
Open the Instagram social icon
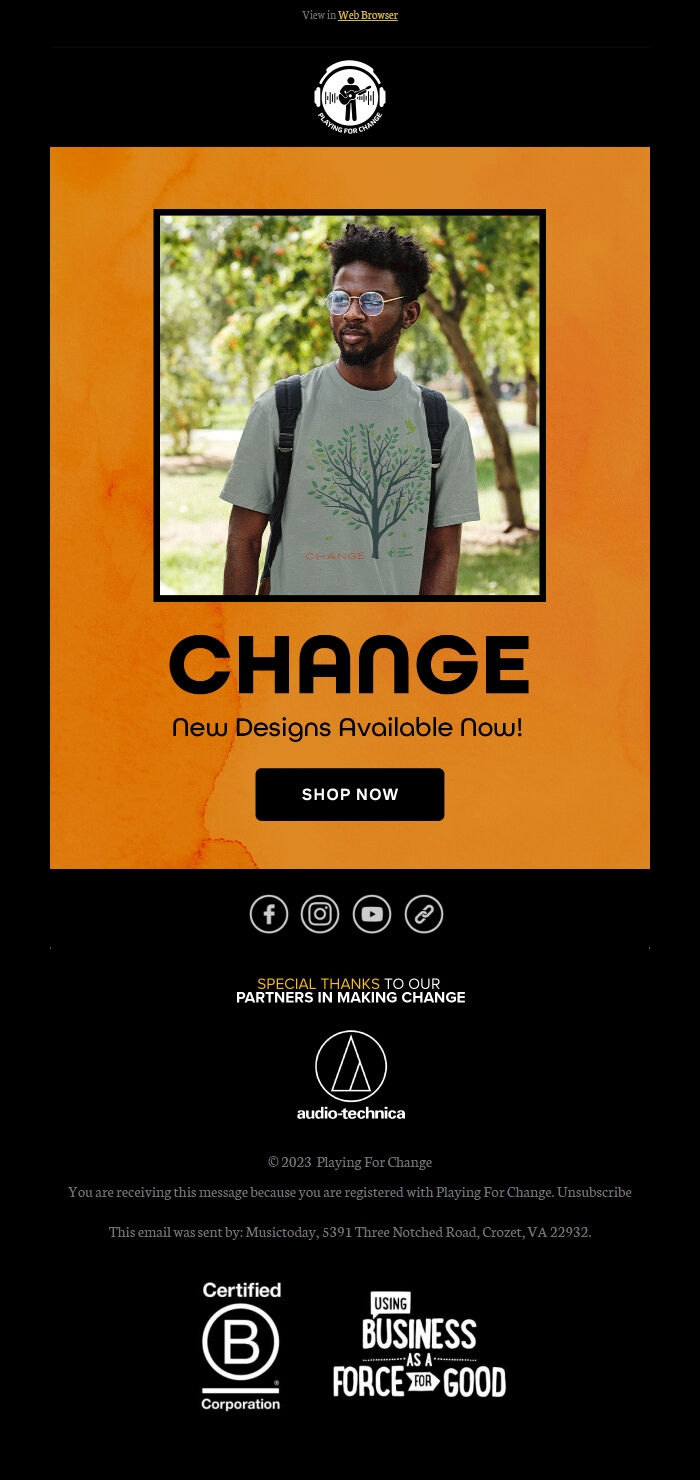[x=320, y=914]
